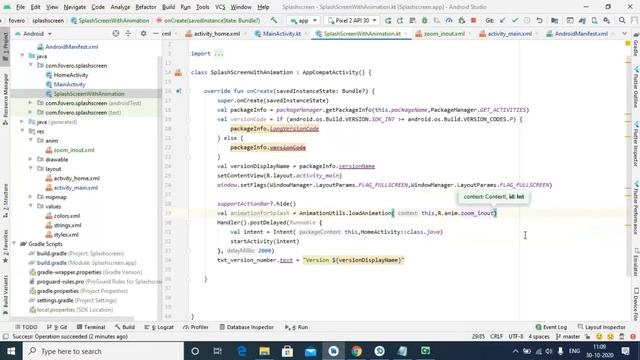
Task: Open the AVD Manager device icon
Action: (x=595, y=20)
